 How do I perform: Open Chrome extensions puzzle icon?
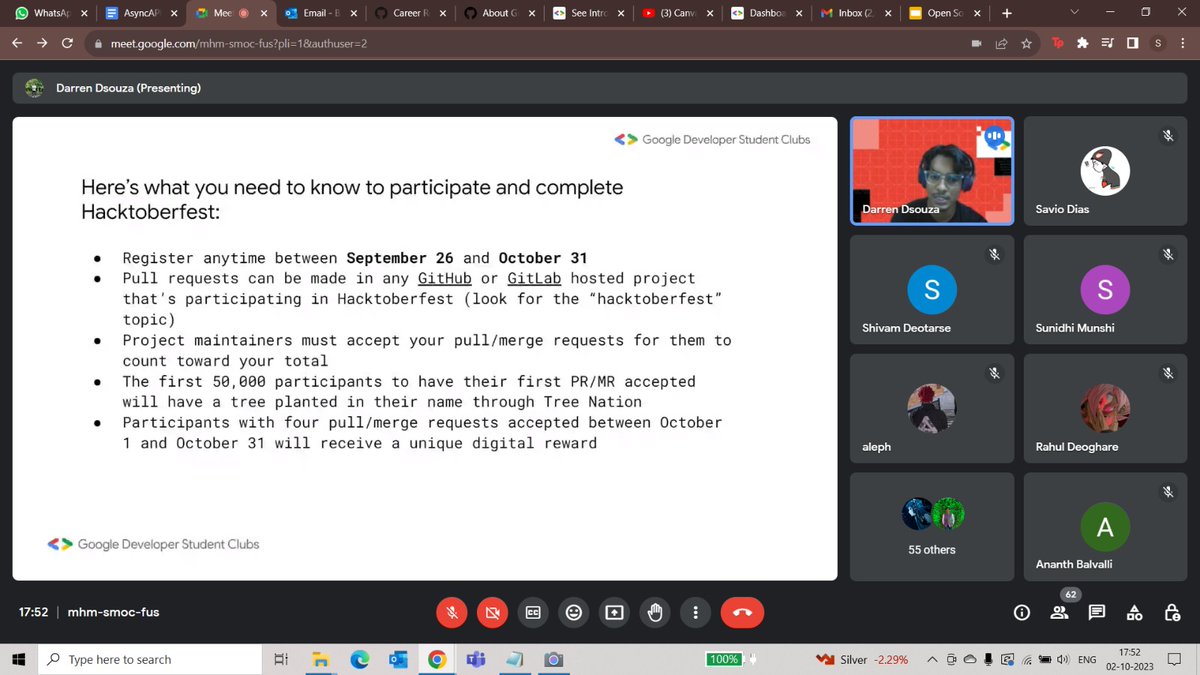point(1082,44)
